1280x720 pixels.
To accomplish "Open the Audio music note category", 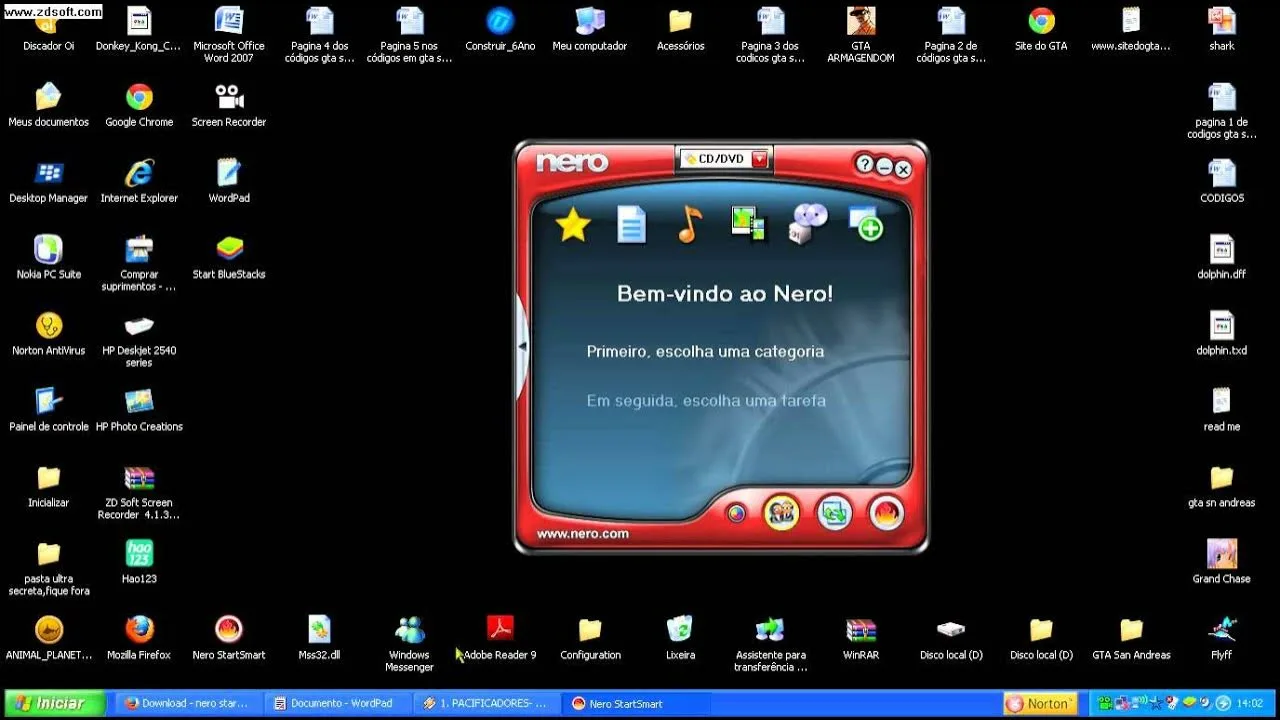I will point(689,225).
